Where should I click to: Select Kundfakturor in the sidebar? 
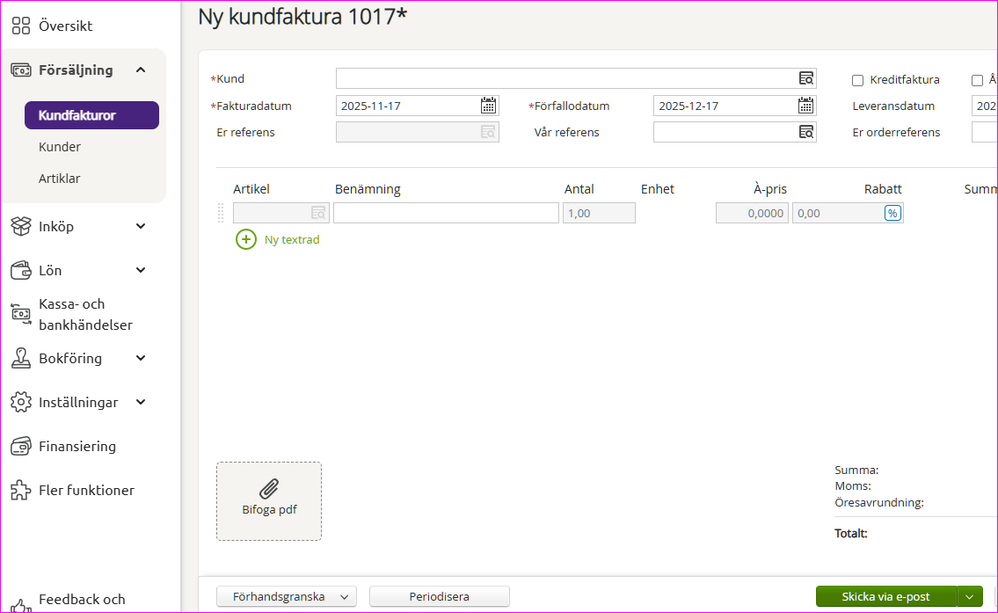(92, 115)
